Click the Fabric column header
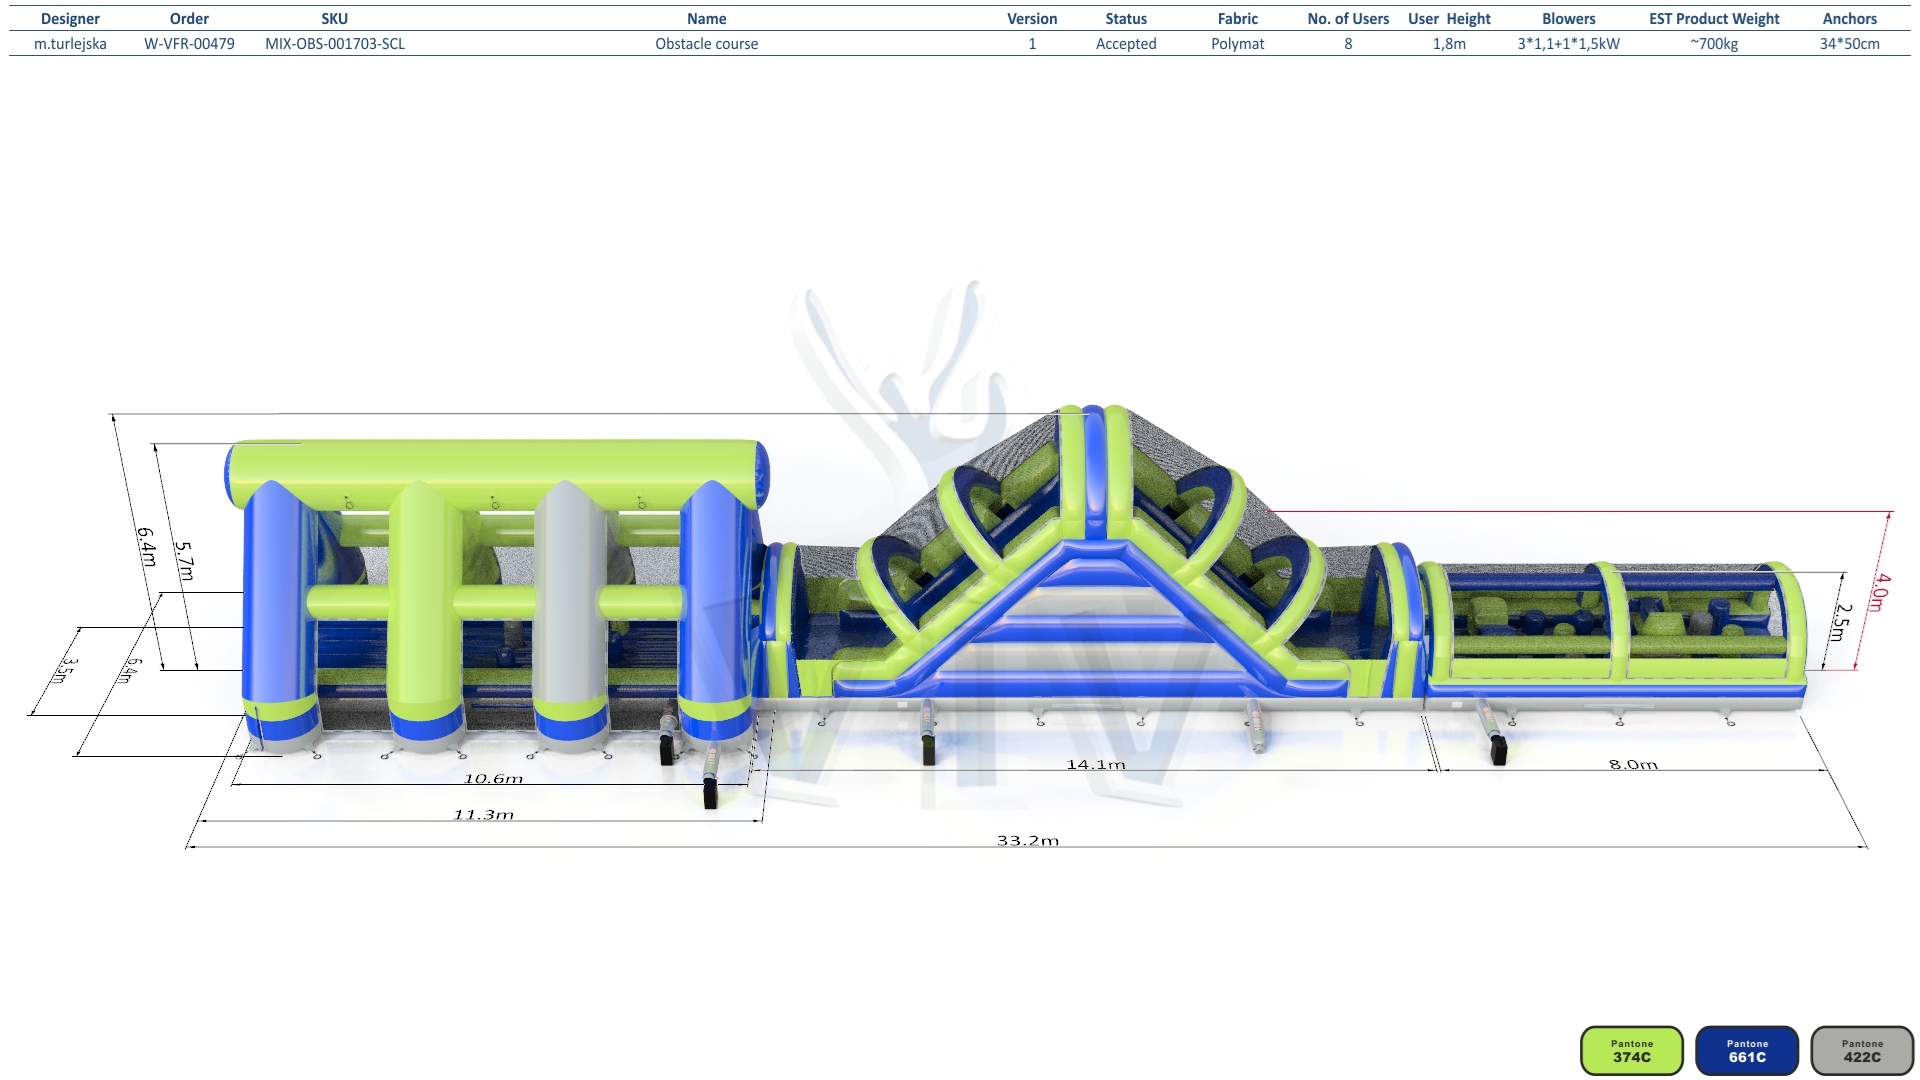Viewport: 1920px width, 1080px height. point(1238,19)
